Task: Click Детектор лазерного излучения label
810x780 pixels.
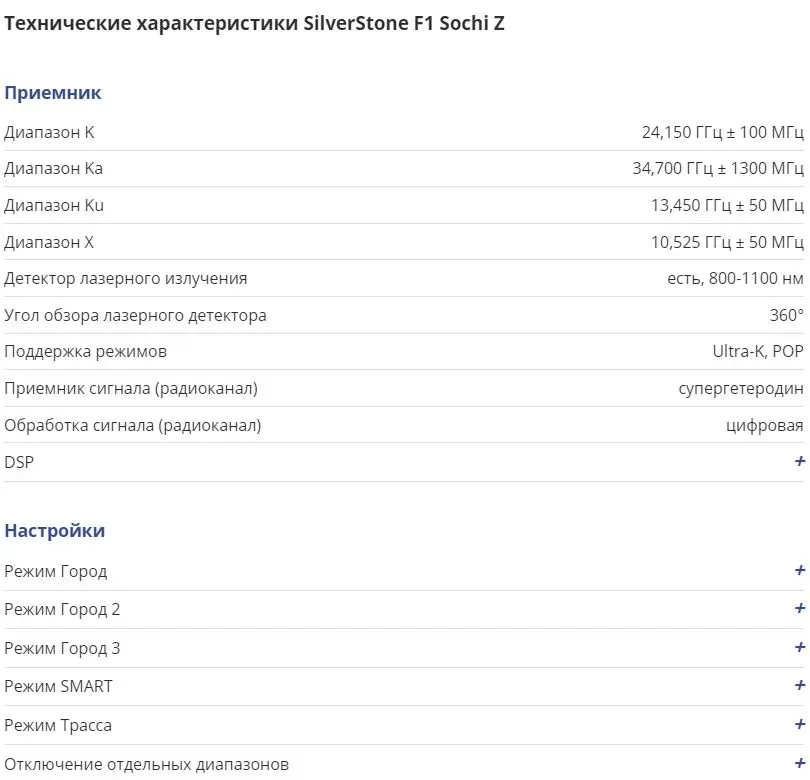Action: point(126,279)
